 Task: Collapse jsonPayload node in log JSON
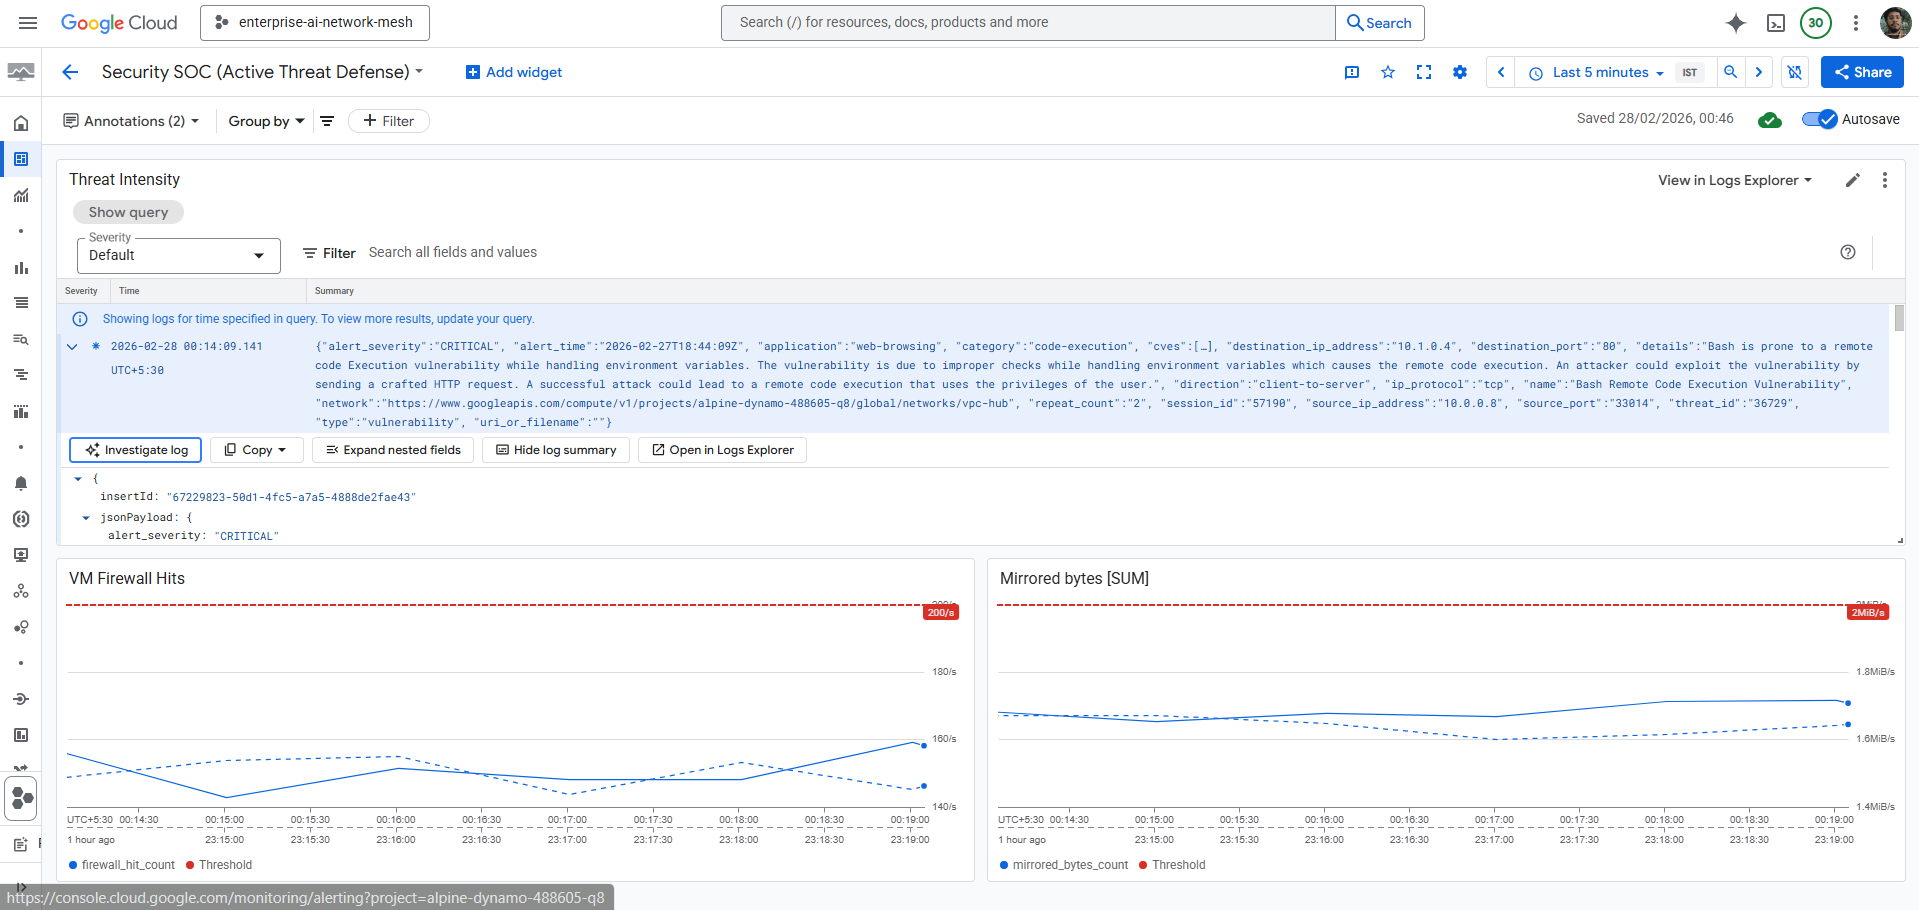click(86, 518)
